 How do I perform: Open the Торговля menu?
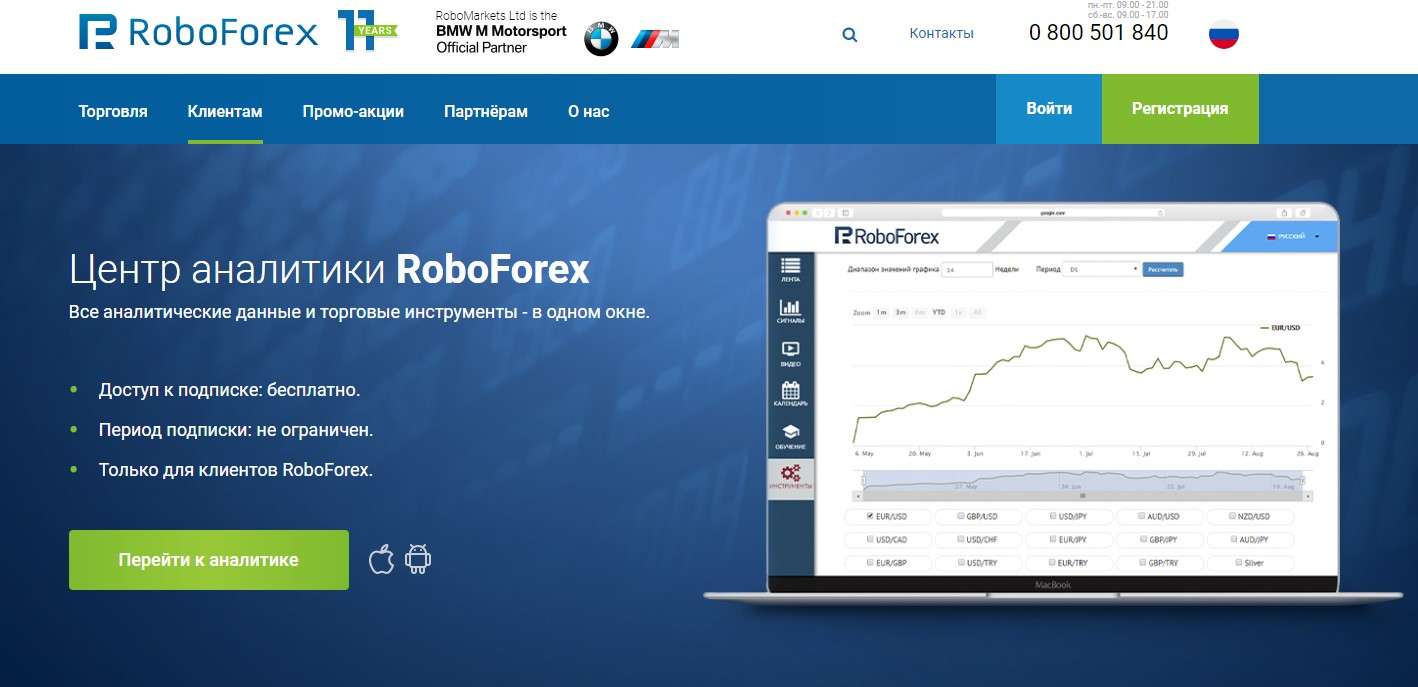pos(113,111)
